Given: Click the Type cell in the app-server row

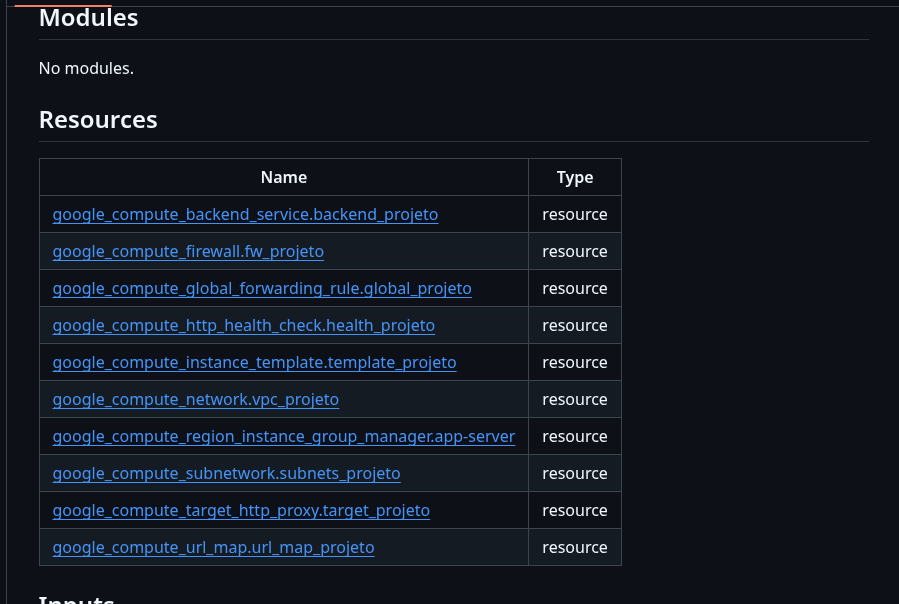Looking at the screenshot, I should coord(575,436).
